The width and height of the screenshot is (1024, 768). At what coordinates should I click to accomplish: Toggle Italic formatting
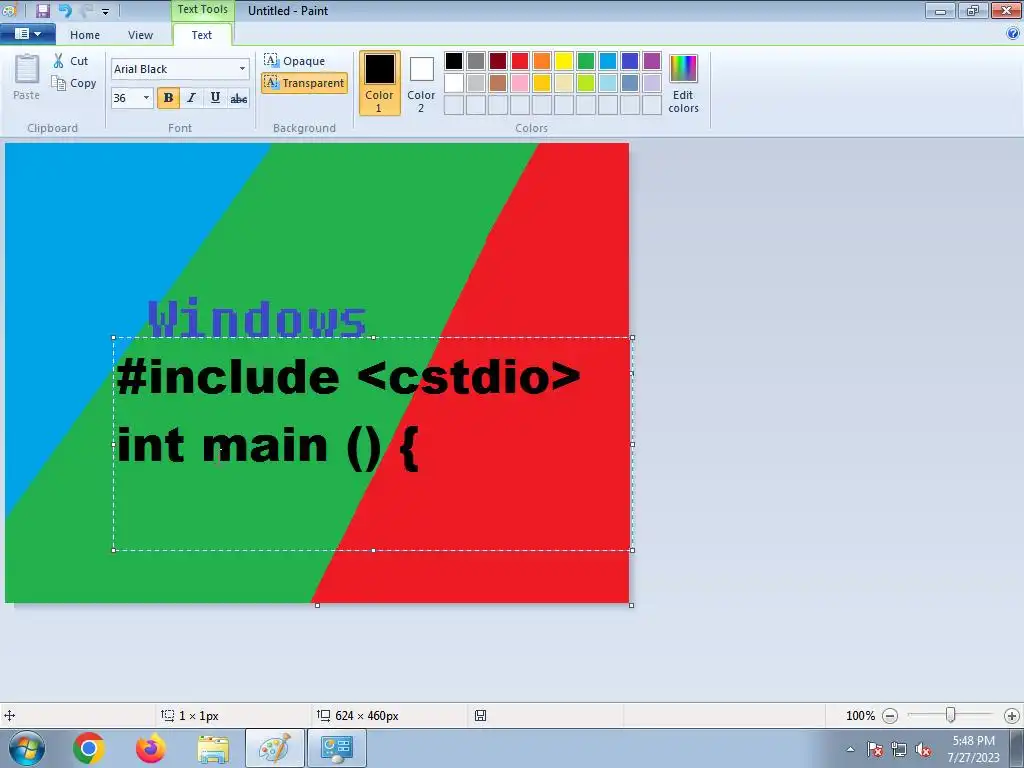coord(191,98)
